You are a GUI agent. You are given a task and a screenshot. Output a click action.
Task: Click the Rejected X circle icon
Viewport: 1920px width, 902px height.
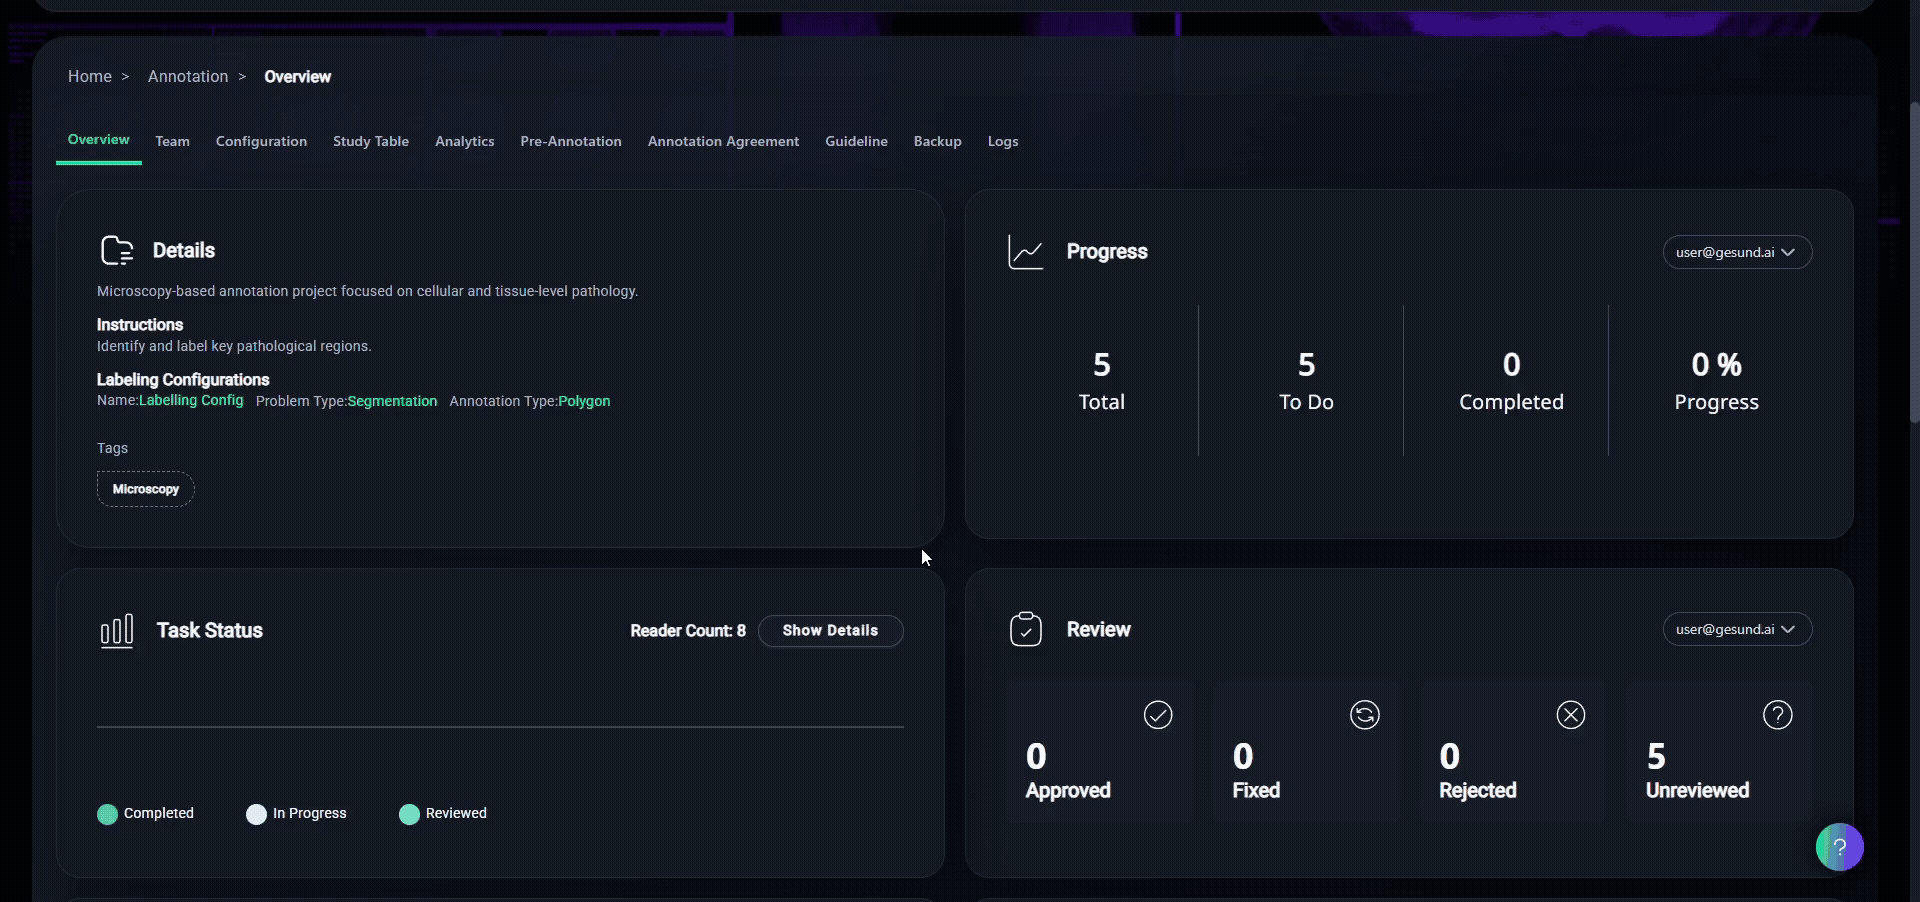pos(1571,715)
